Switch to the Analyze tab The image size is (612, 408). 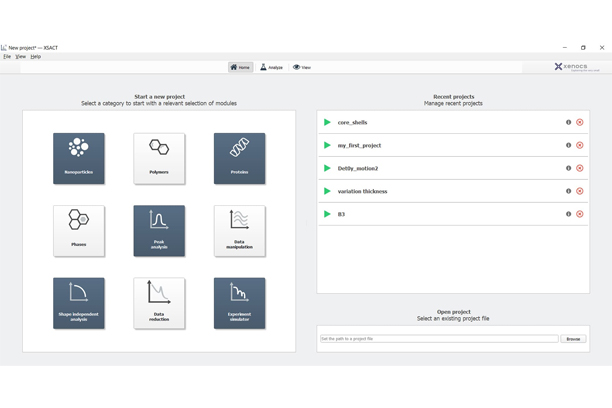271,67
